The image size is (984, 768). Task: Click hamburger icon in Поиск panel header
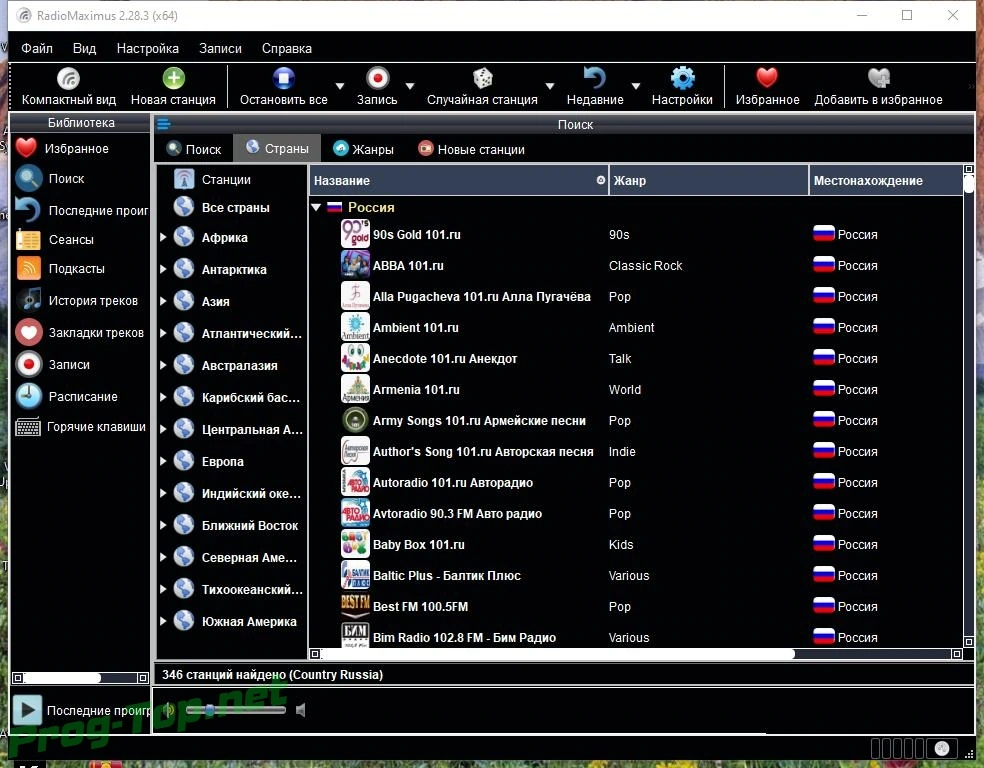coord(164,124)
